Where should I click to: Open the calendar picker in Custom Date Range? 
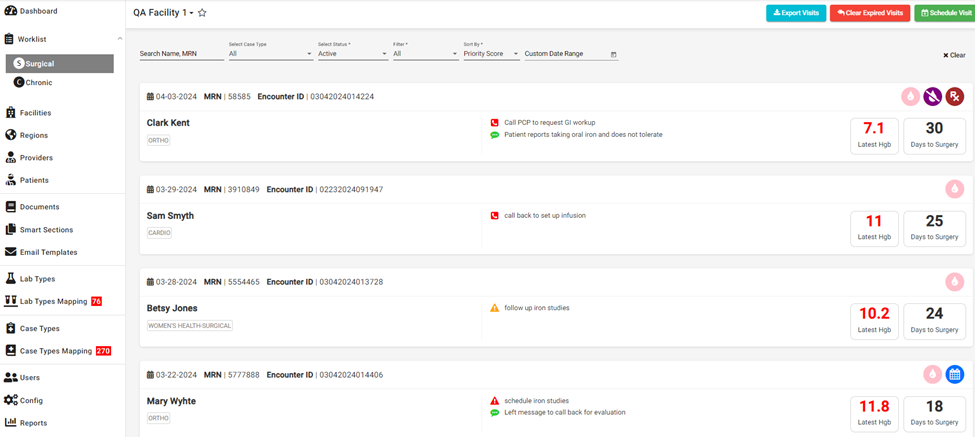coord(613,54)
